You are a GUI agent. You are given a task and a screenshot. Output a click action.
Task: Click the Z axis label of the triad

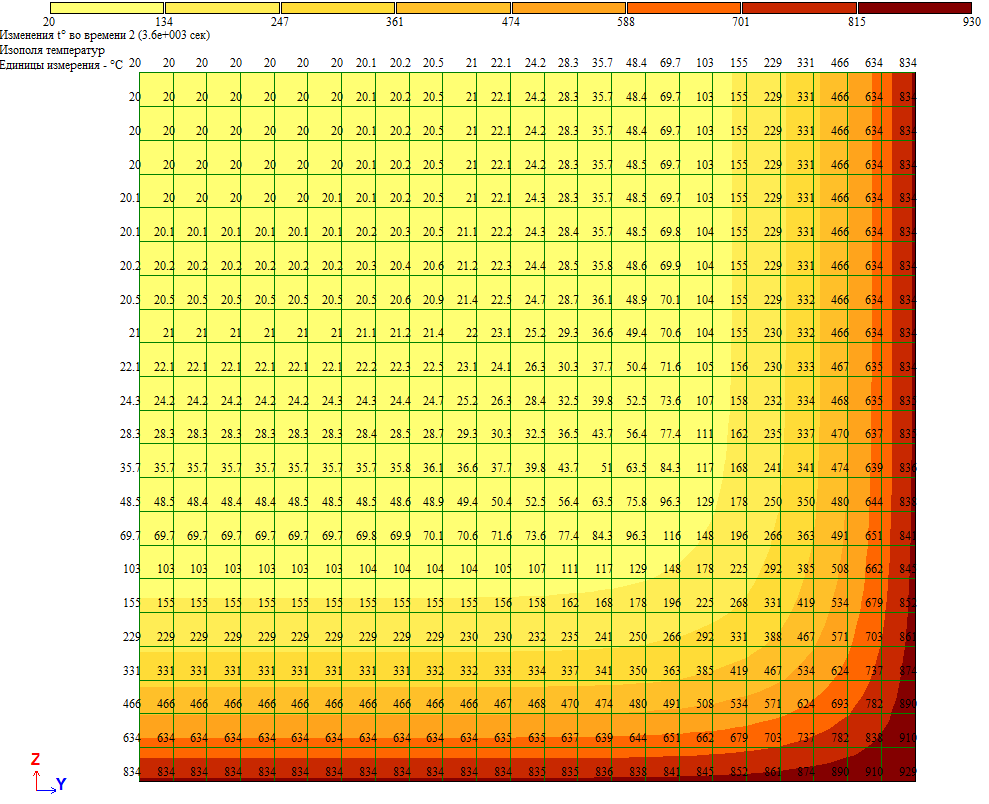(x=35, y=760)
